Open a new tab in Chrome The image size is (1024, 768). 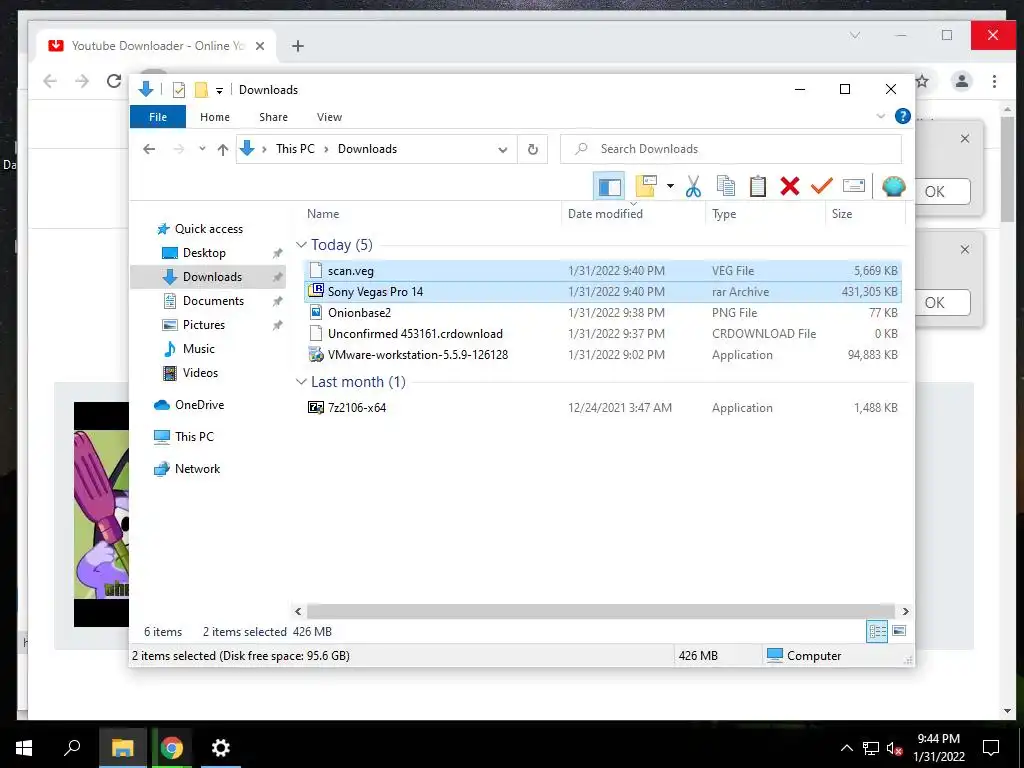(x=298, y=46)
